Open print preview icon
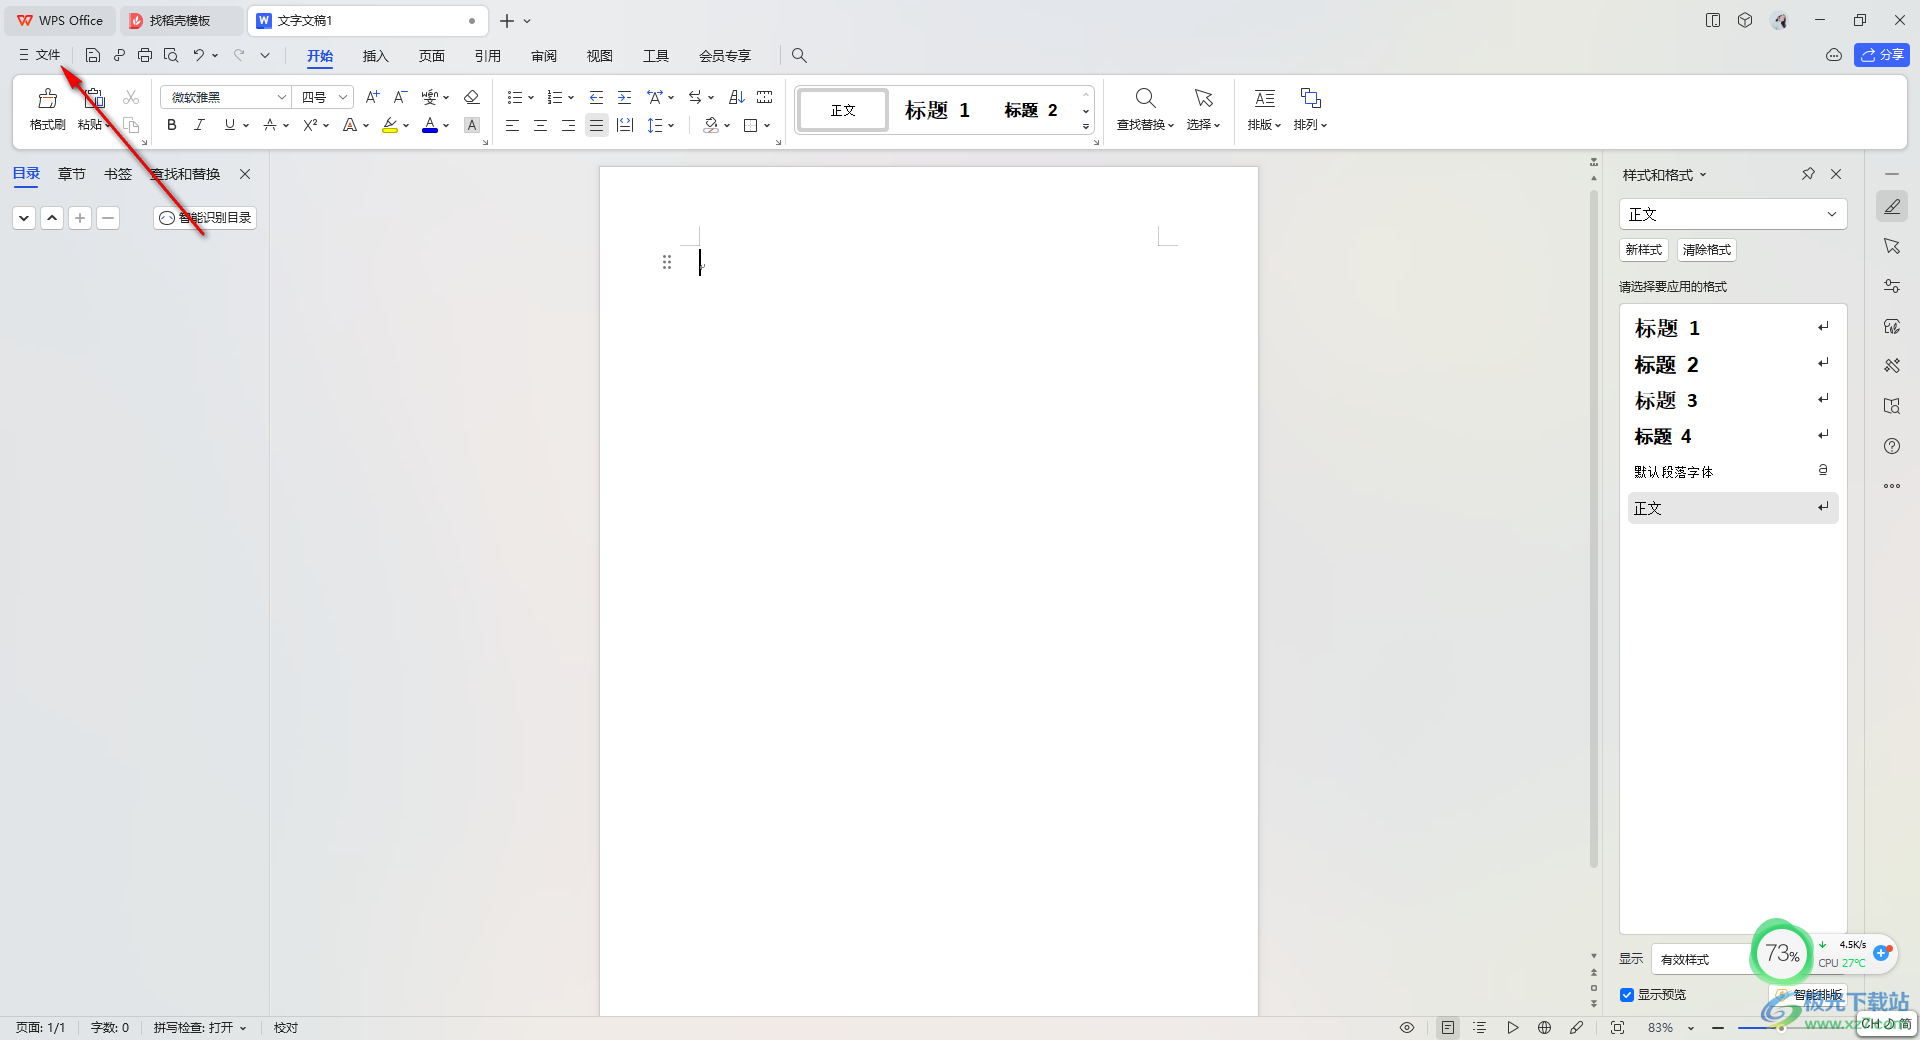Viewport: 1920px width, 1040px height. (171, 55)
